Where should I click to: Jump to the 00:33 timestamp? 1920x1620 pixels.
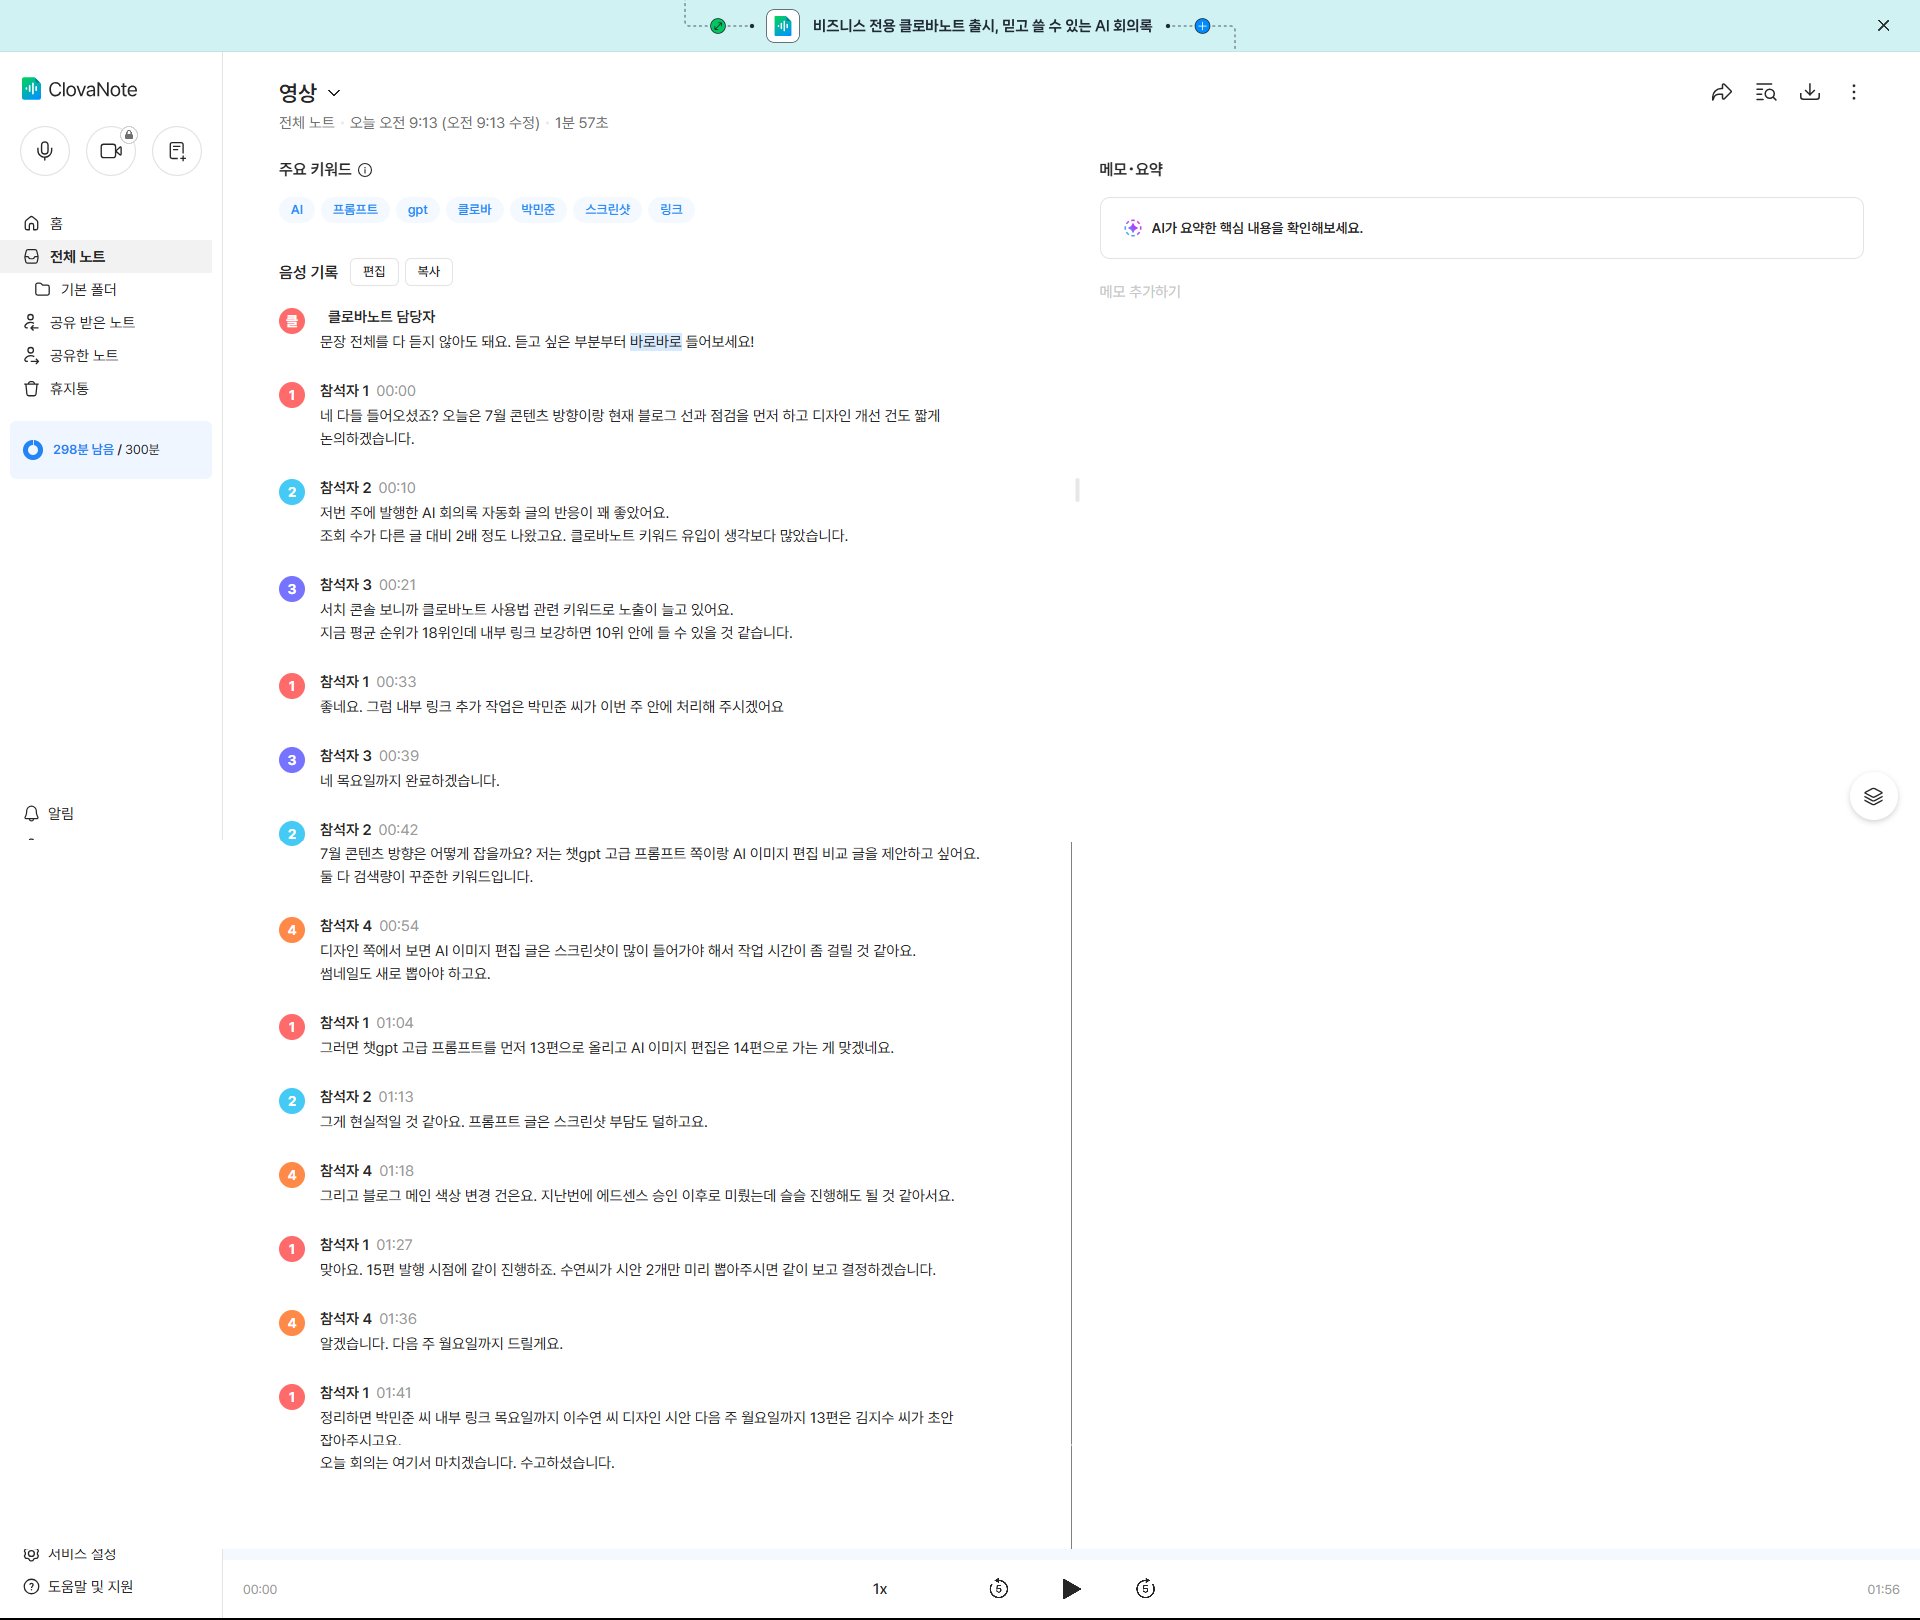point(396,682)
